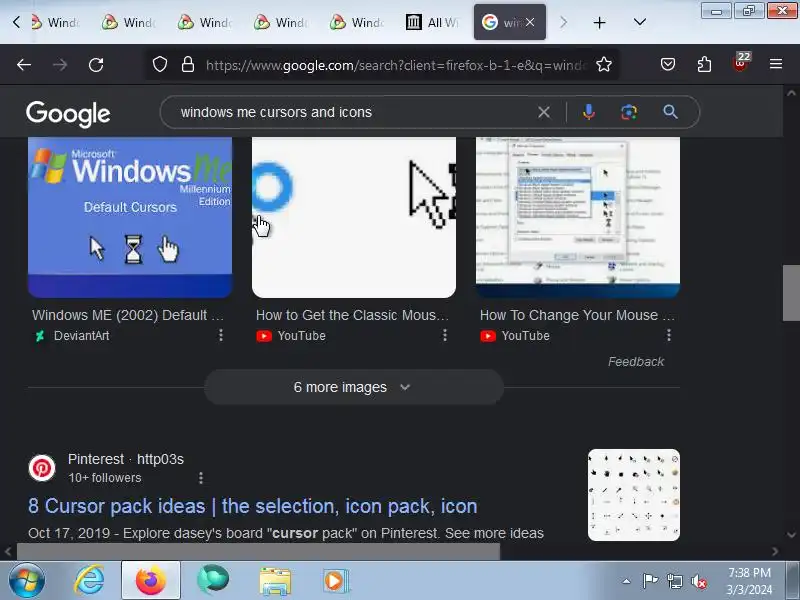The image size is (800, 600).
Task: Close the active Google tab
Action: 530,22
